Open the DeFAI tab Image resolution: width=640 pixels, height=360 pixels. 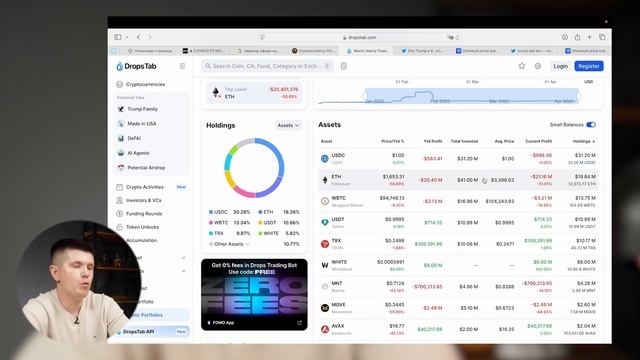point(134,138)
